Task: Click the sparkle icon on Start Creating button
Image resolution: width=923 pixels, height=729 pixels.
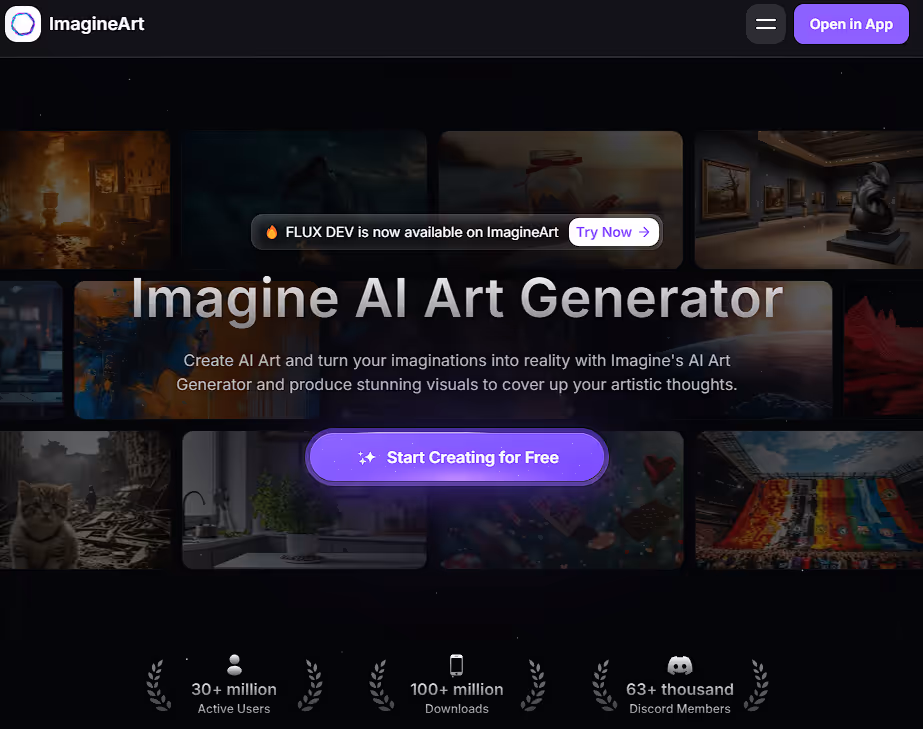Action: pos(366,458)
